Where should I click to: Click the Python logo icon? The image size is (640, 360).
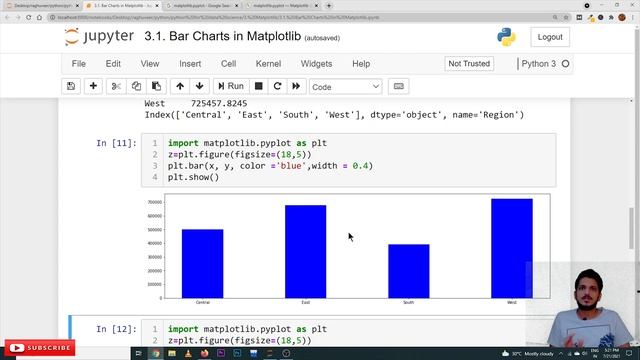click(507, 37)
